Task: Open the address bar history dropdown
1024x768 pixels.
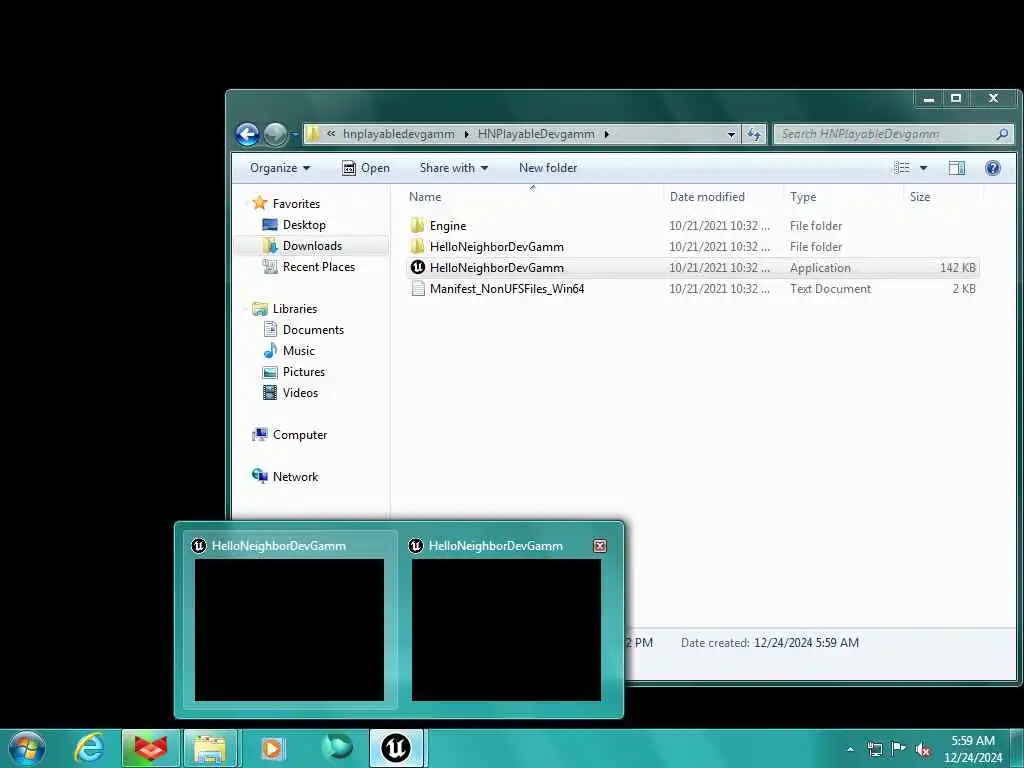Action: 731,135
